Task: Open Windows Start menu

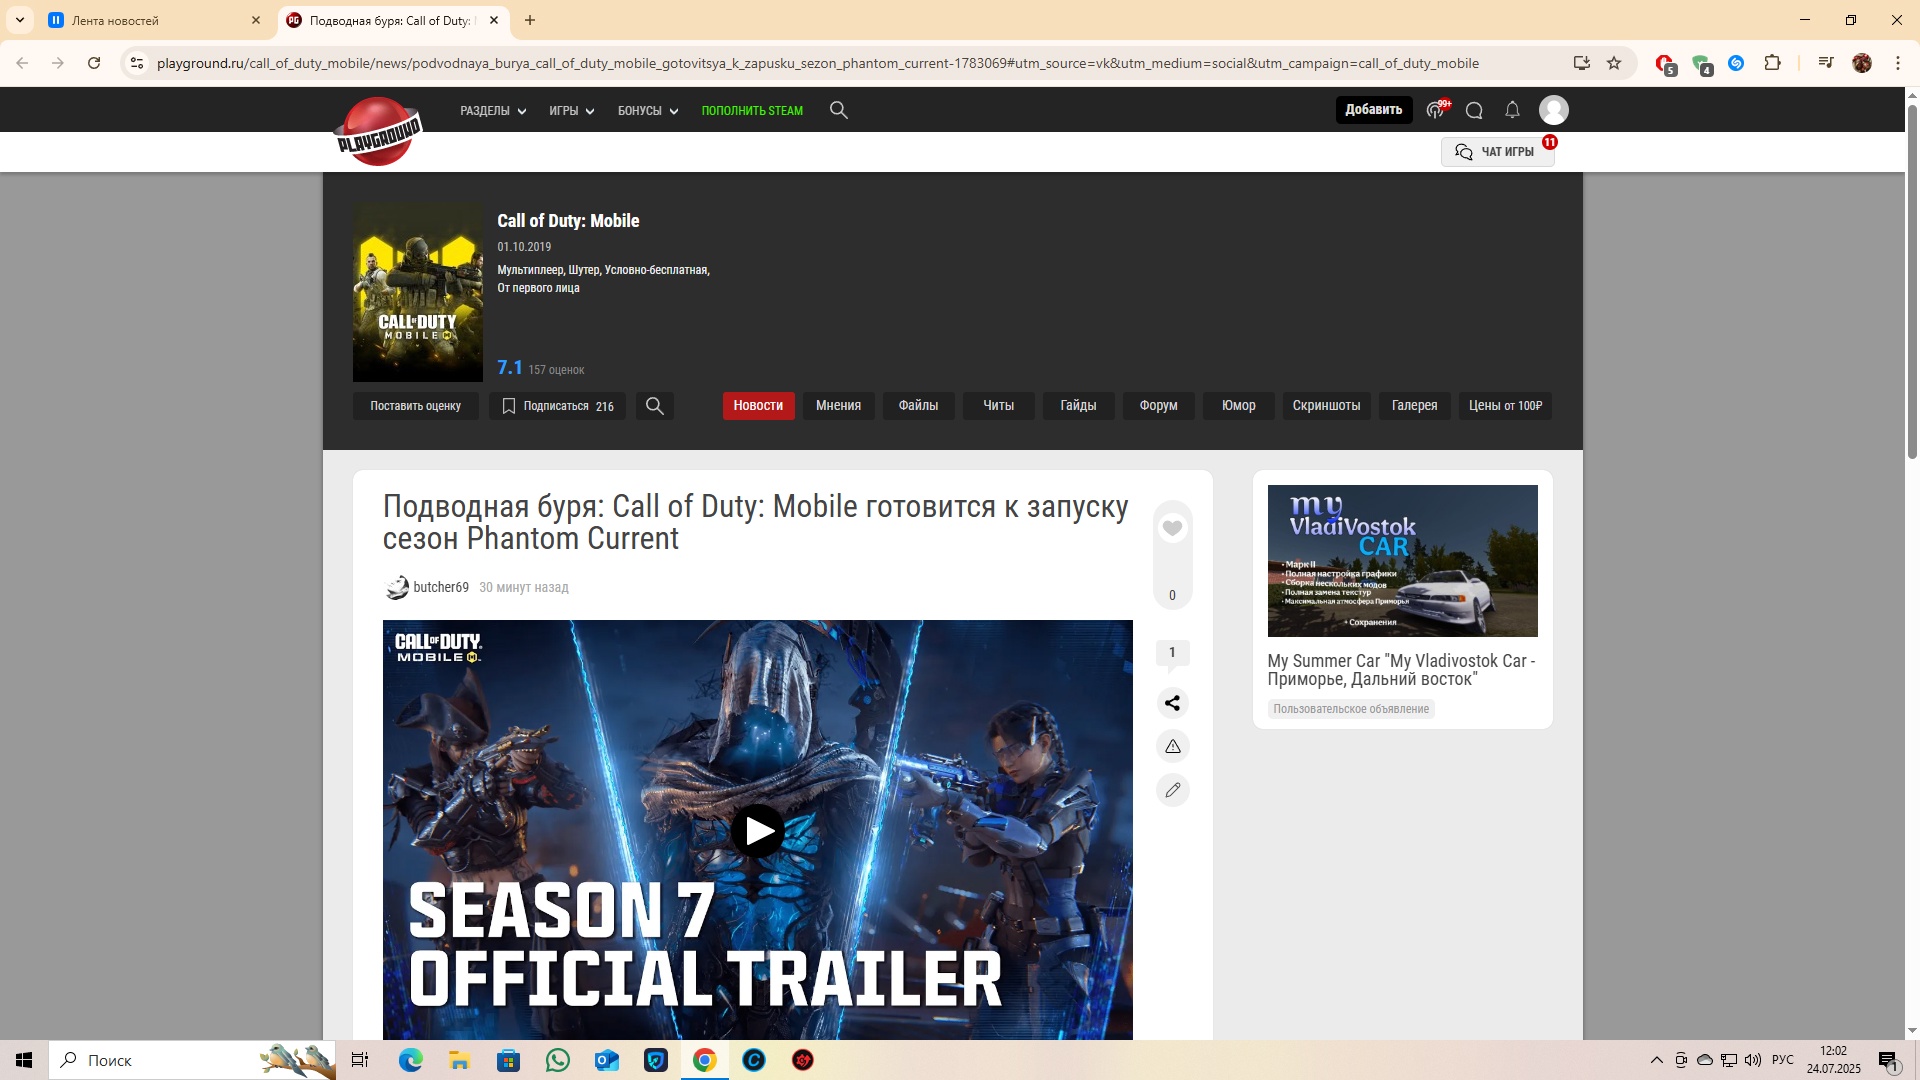Action: tap(24, 1060)
